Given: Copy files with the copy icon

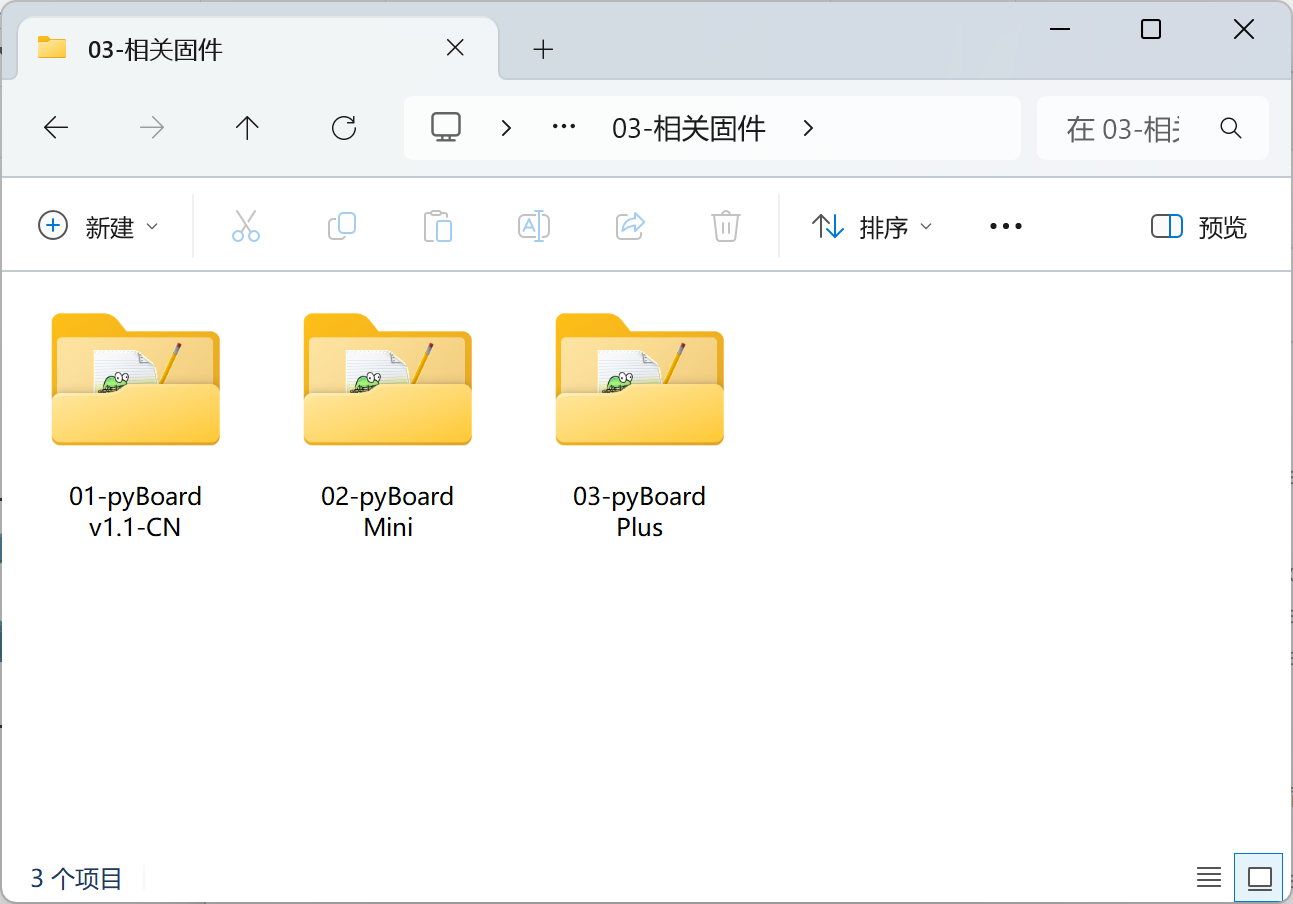Looking at the screenshot, I should pyautogui.click(x=342, y=226).
